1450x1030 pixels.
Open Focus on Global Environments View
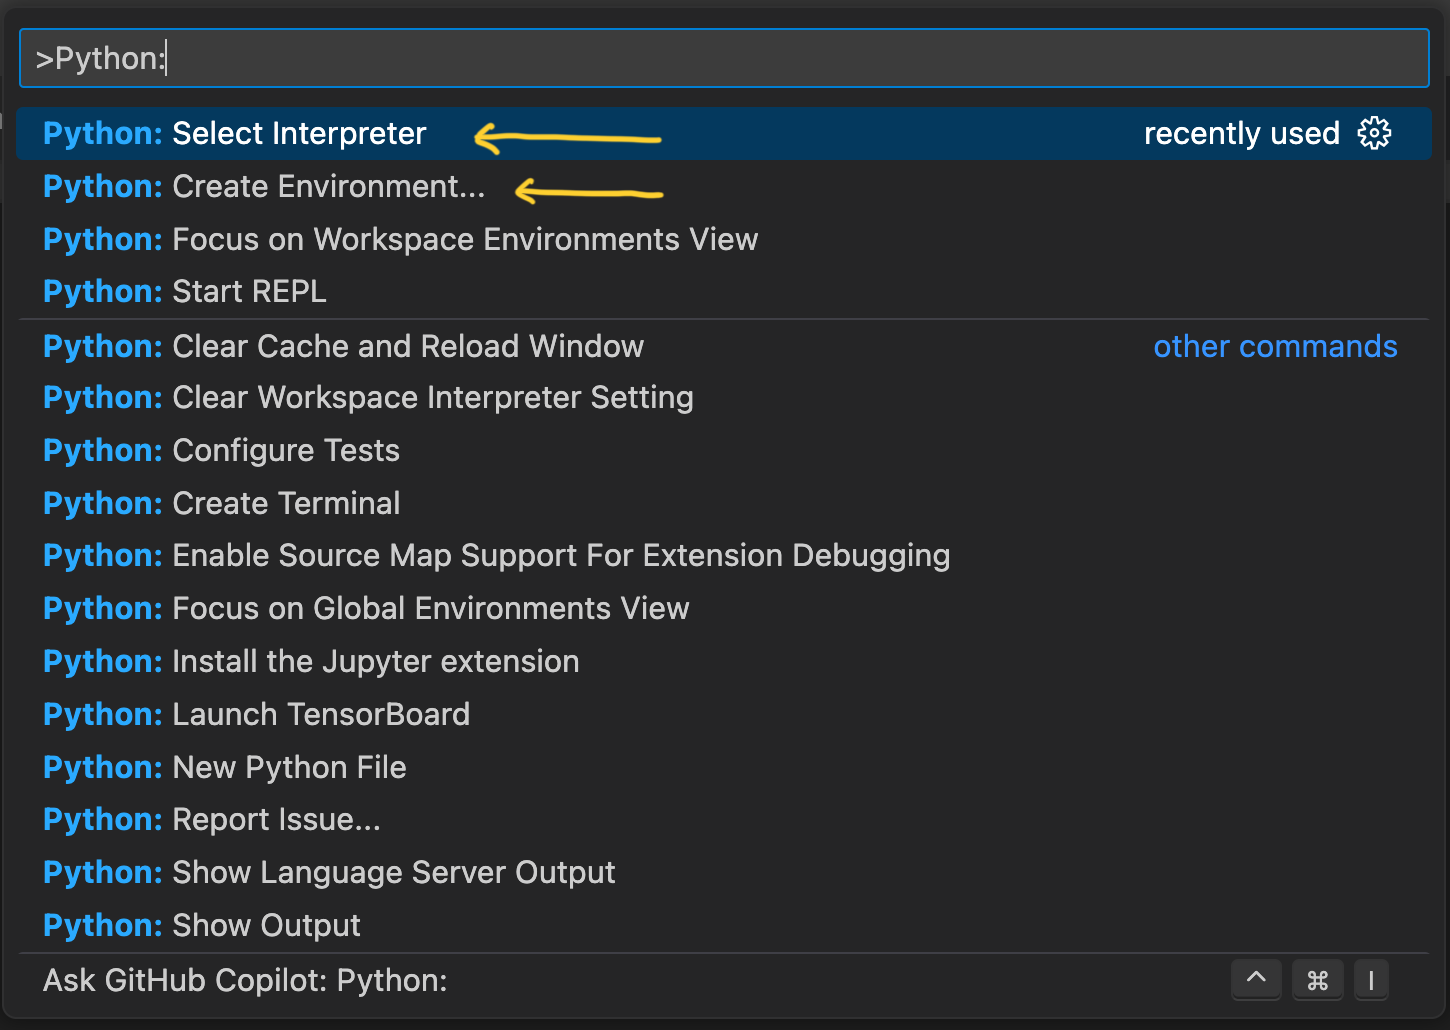(x=724, y=609)
